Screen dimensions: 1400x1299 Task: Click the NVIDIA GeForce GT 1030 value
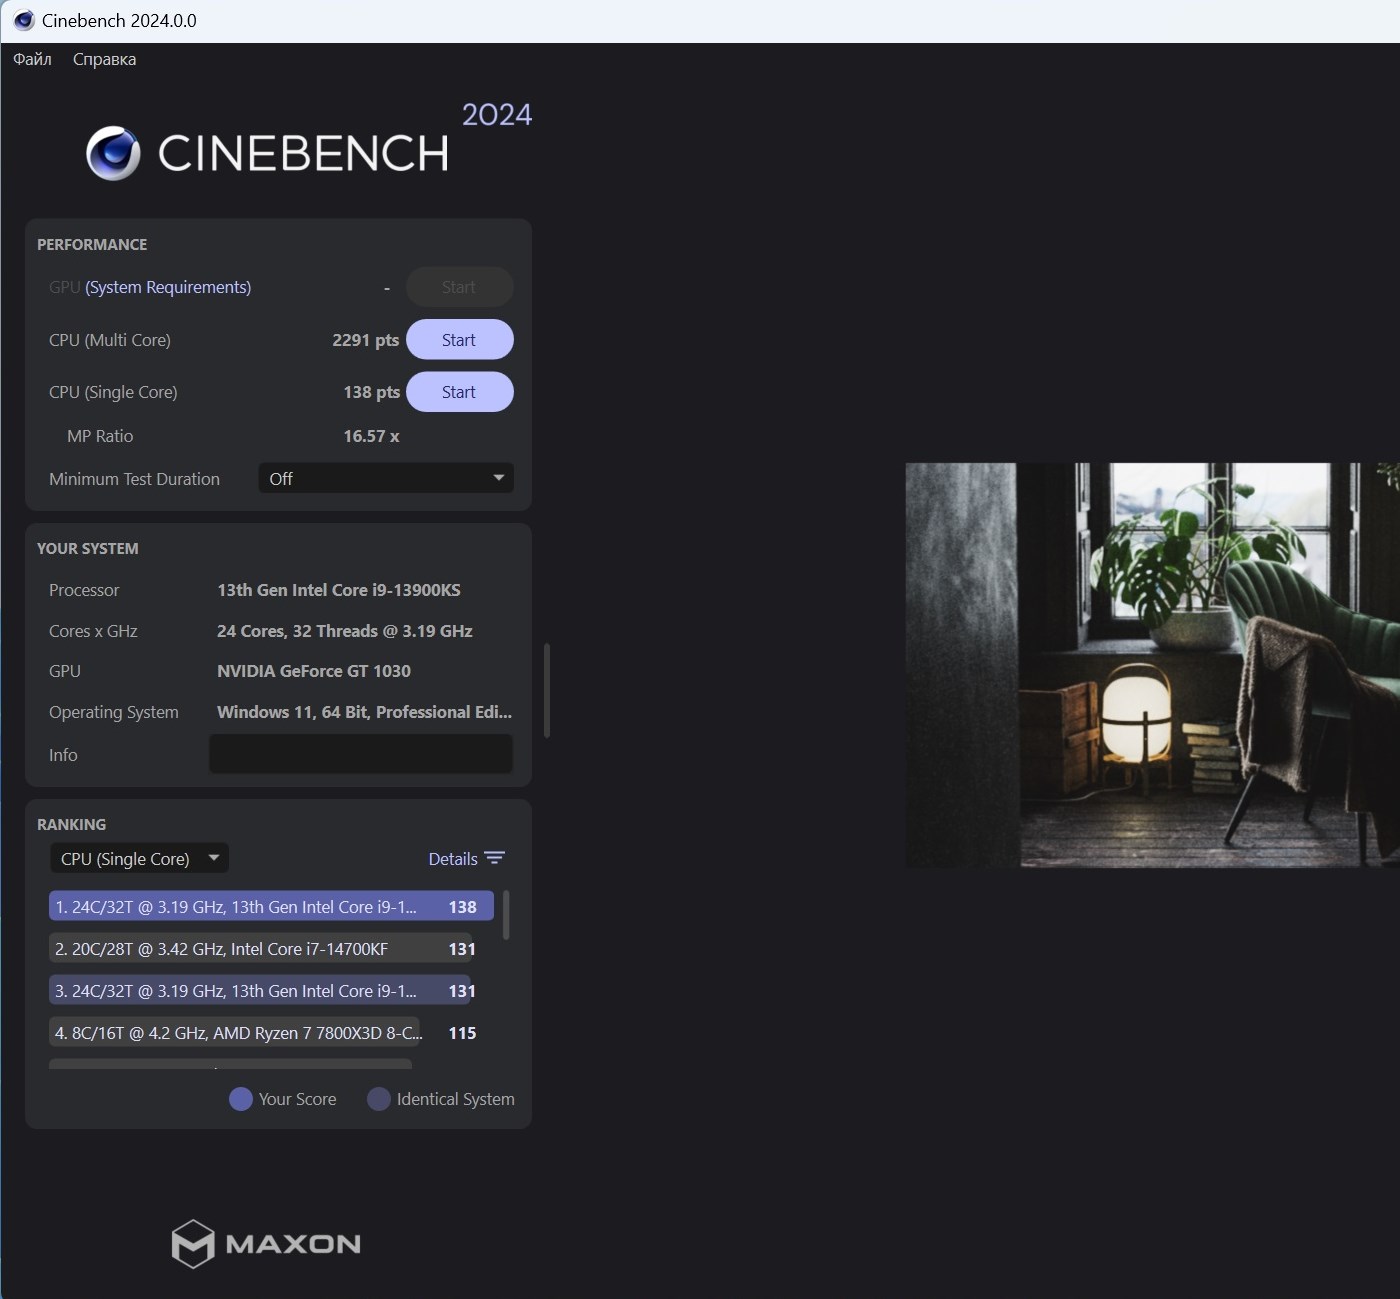[314, 671]
